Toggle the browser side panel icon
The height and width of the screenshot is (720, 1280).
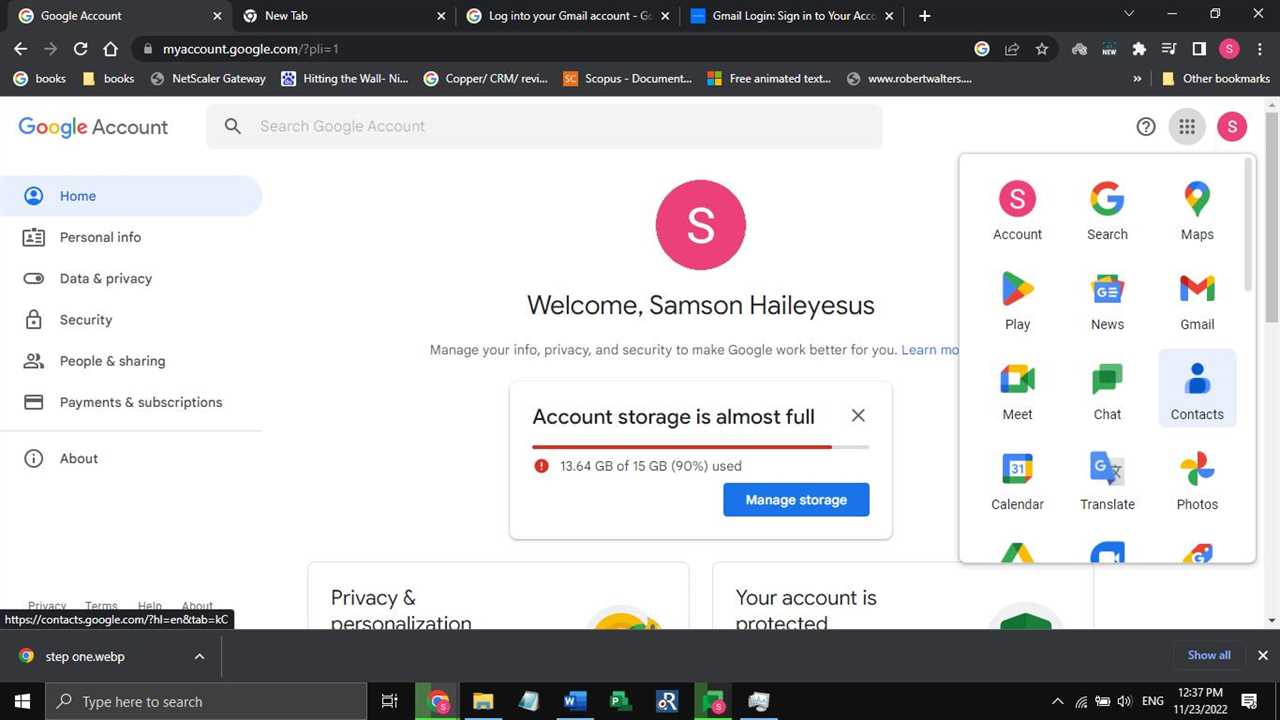click(1199, 48)
